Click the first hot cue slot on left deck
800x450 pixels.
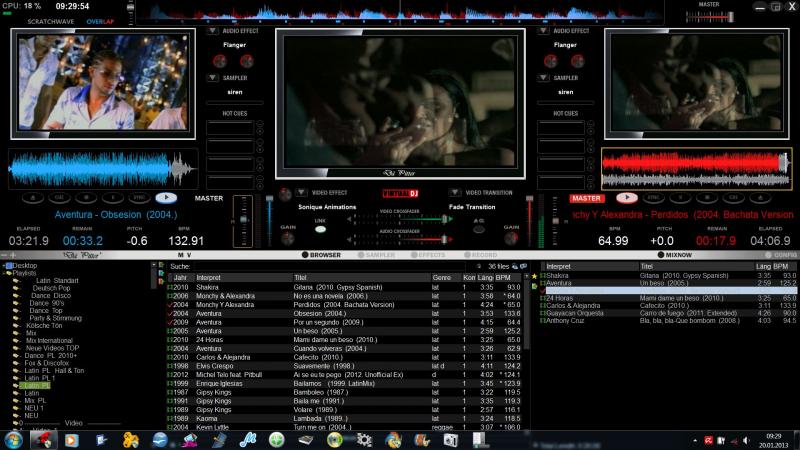pyautogui.click(x=230, y=128)
